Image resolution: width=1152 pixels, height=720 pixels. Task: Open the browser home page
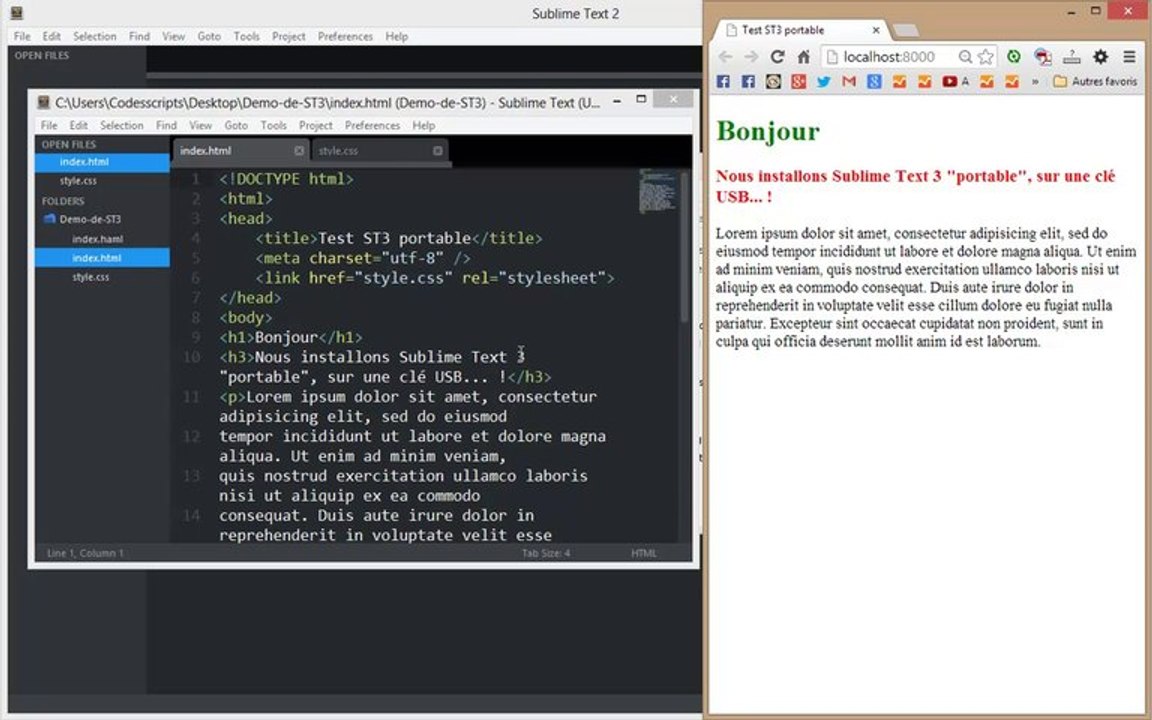click(x=803, y=57)
